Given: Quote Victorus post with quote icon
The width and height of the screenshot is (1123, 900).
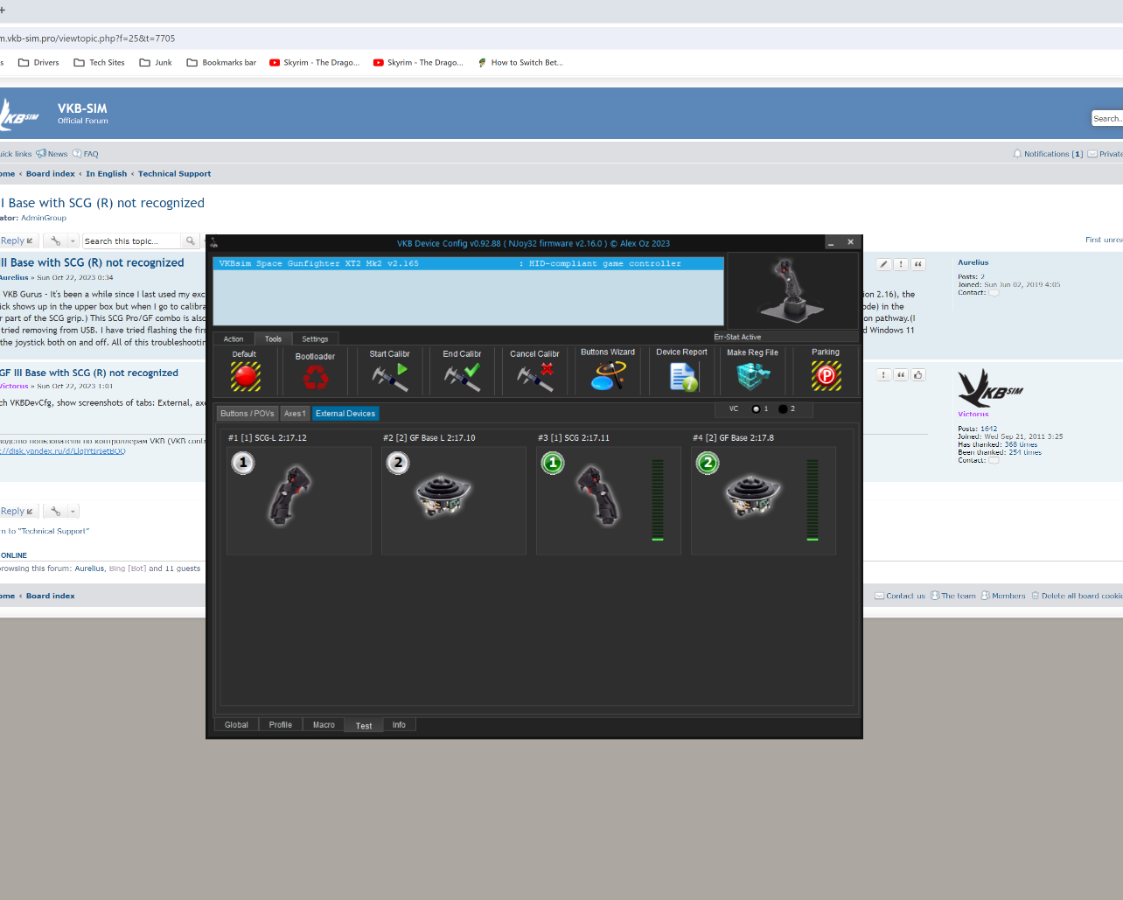Looking at the screenshot, I should [x=901, y=374].
